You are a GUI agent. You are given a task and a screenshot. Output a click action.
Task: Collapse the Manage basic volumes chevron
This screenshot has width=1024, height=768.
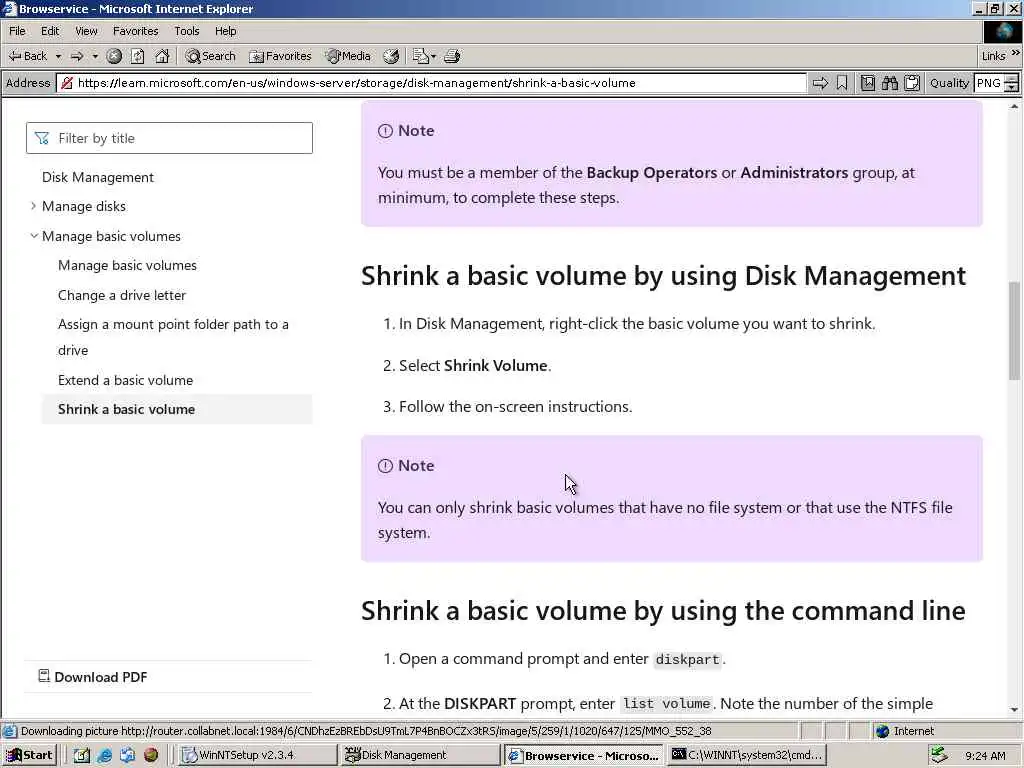point(33,236)
